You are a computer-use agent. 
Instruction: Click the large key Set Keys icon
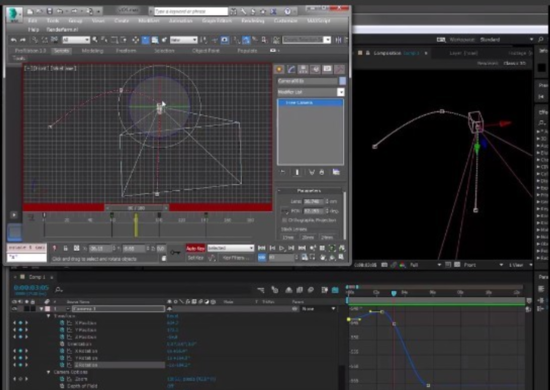(175, 252)
